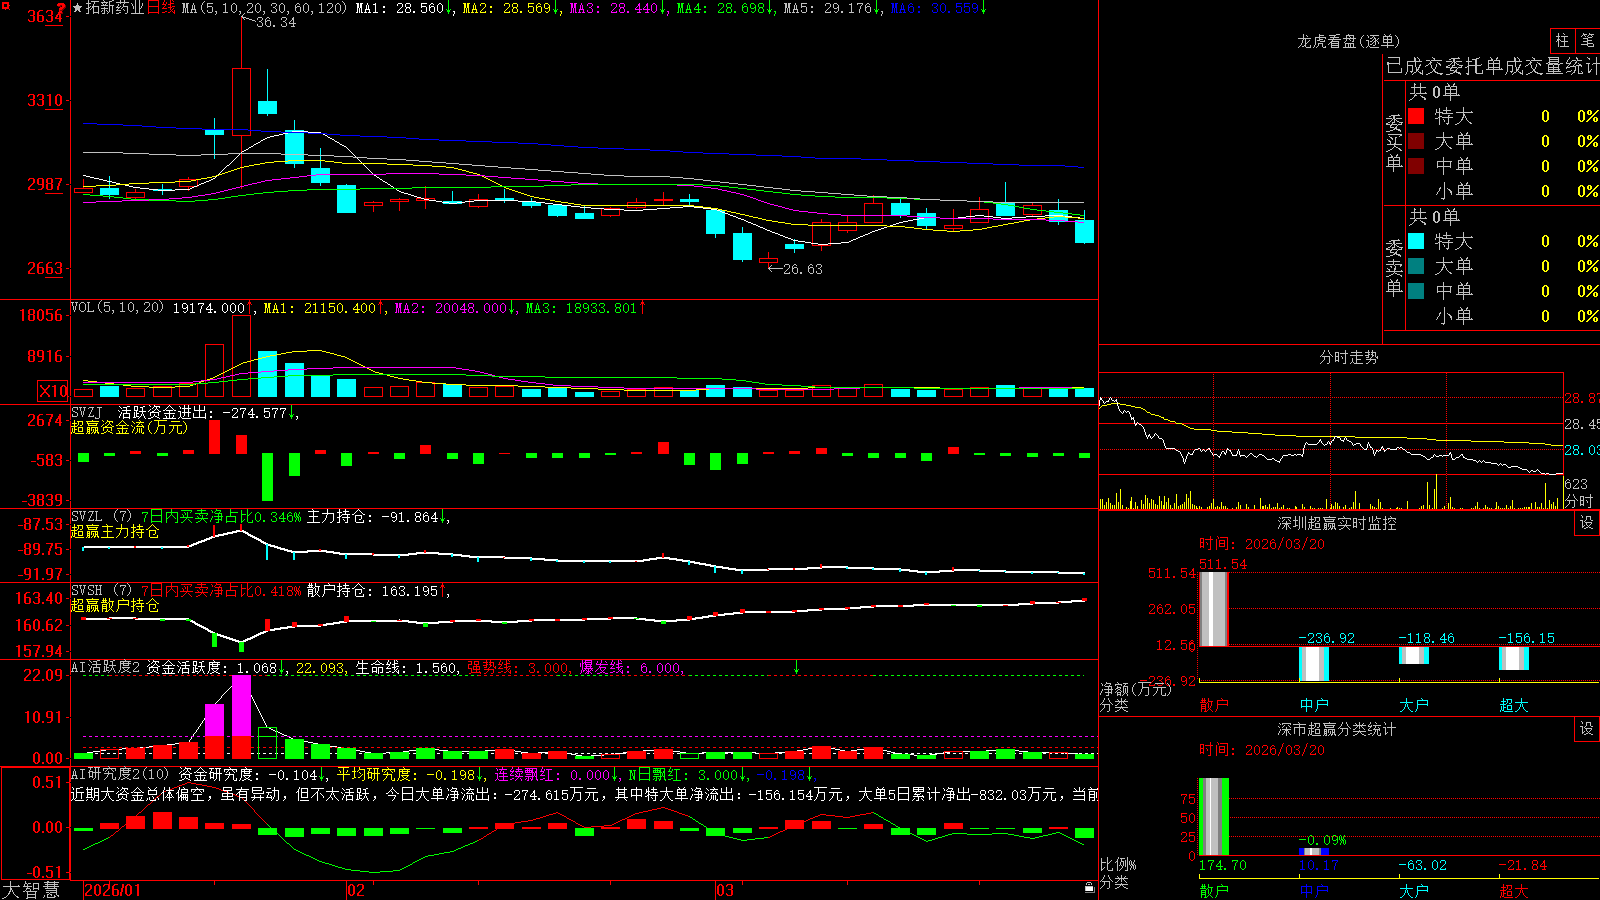Click the 龙虎看盘(逐单) title

click(1348, 41)
